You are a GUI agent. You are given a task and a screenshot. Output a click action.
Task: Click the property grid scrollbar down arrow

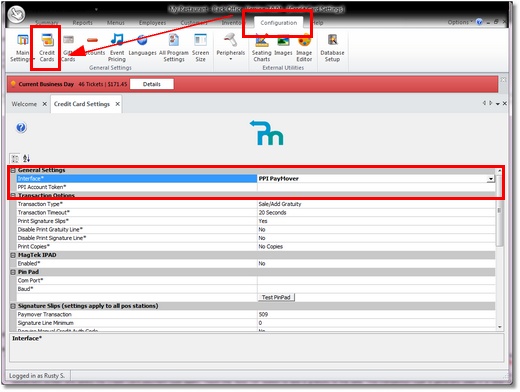click(500, 327)
